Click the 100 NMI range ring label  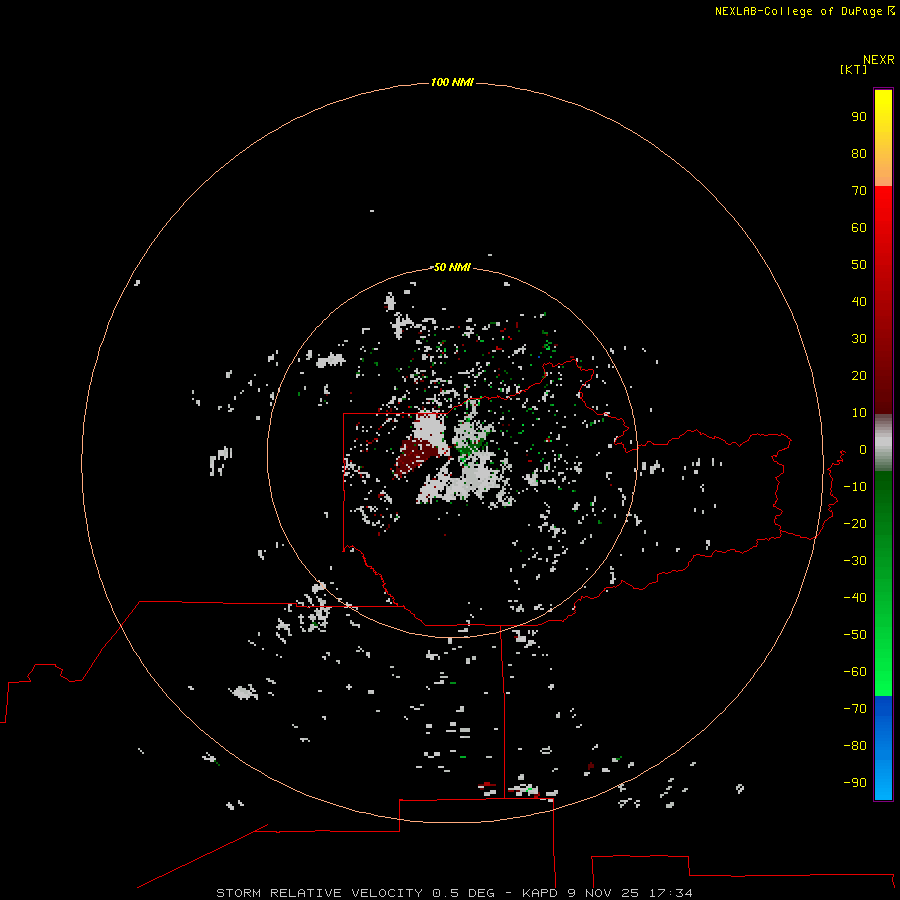pyautogui.click(x=452, y=82)
